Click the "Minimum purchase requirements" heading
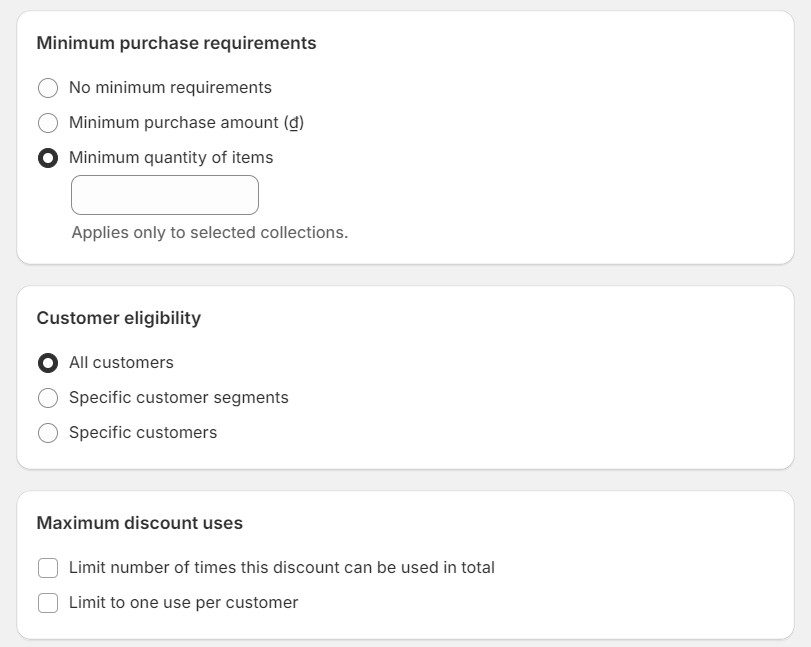Viewport: 811px width, 647px height. pos(176,43)
